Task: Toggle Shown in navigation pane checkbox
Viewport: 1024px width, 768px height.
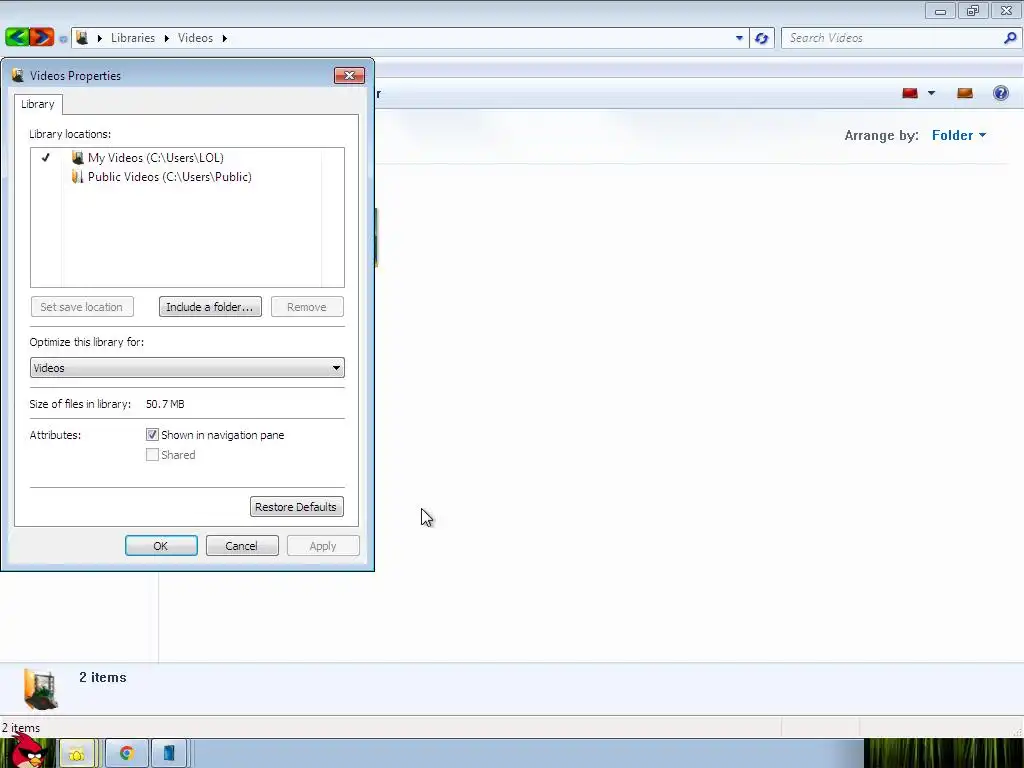Action: click(152, 435)
